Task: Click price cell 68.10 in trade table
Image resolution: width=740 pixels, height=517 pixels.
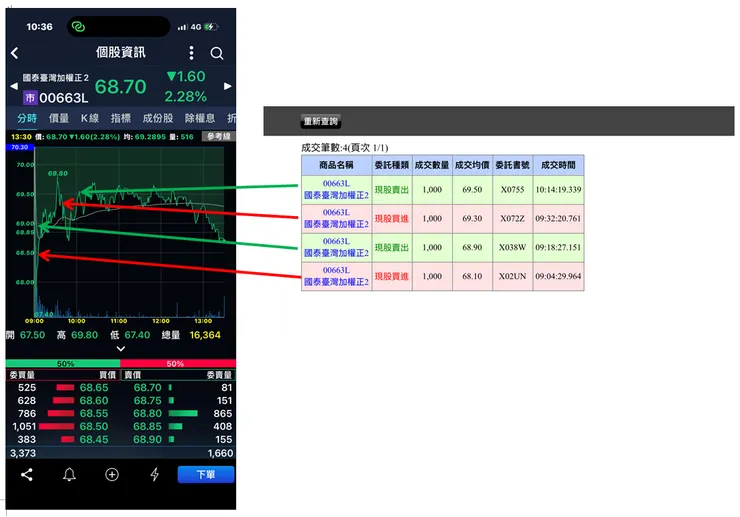Action: coord(472,276)
